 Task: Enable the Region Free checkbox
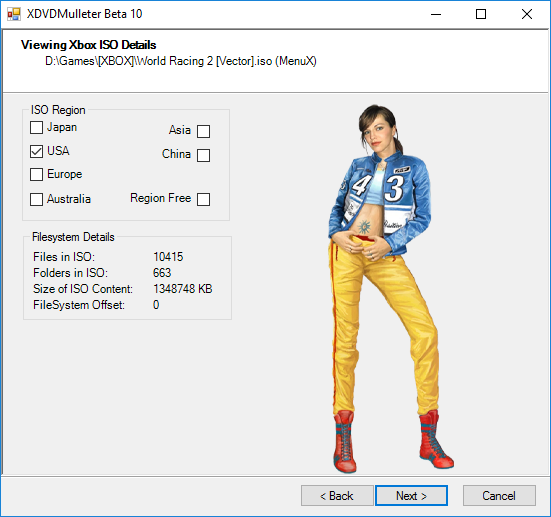203,199
